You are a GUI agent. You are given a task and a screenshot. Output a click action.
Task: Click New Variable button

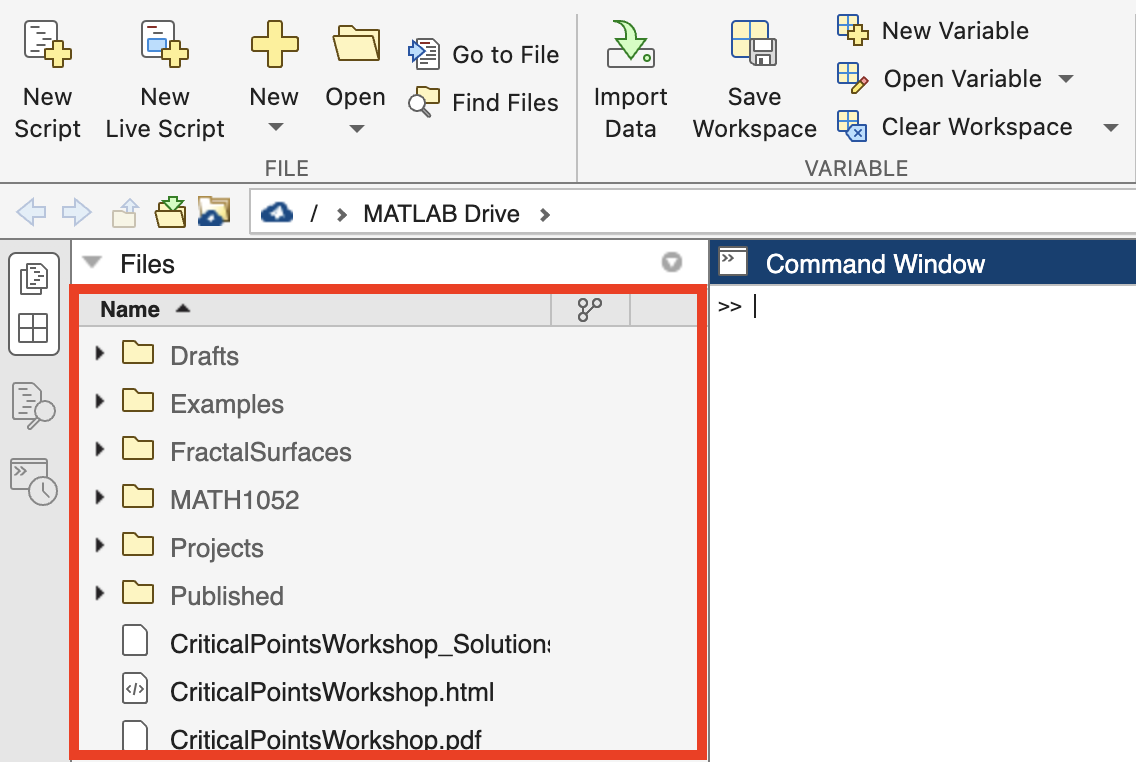933,30
